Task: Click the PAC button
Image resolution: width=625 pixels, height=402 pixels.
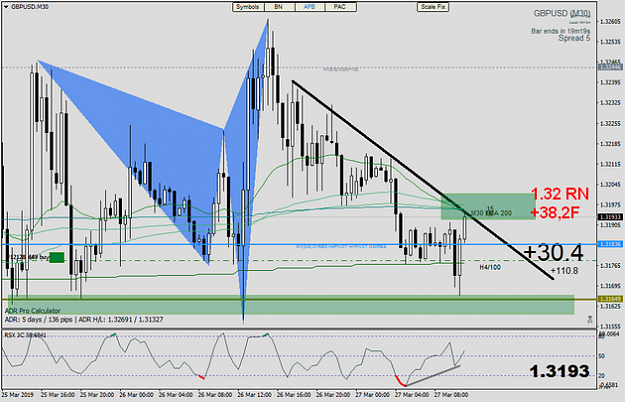Action: (340, 7)
